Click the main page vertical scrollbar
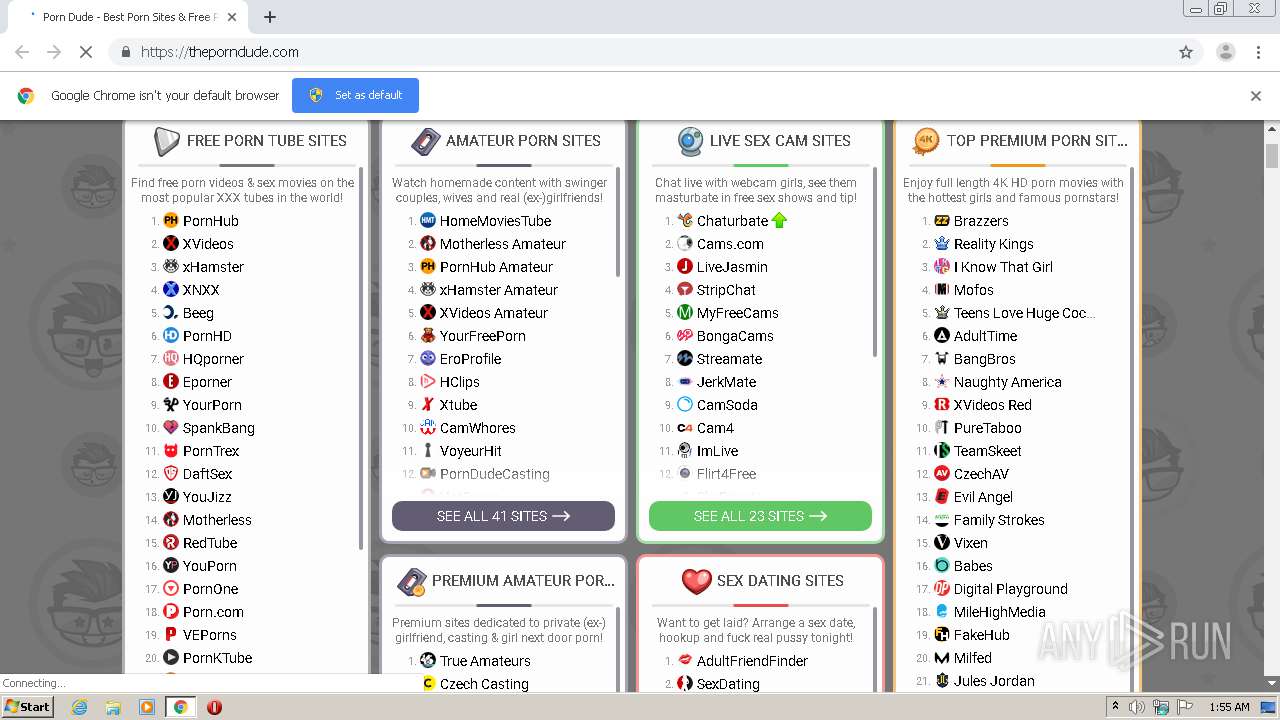The width and height of the screenshot is (1280, 720). pos(1272,156)
